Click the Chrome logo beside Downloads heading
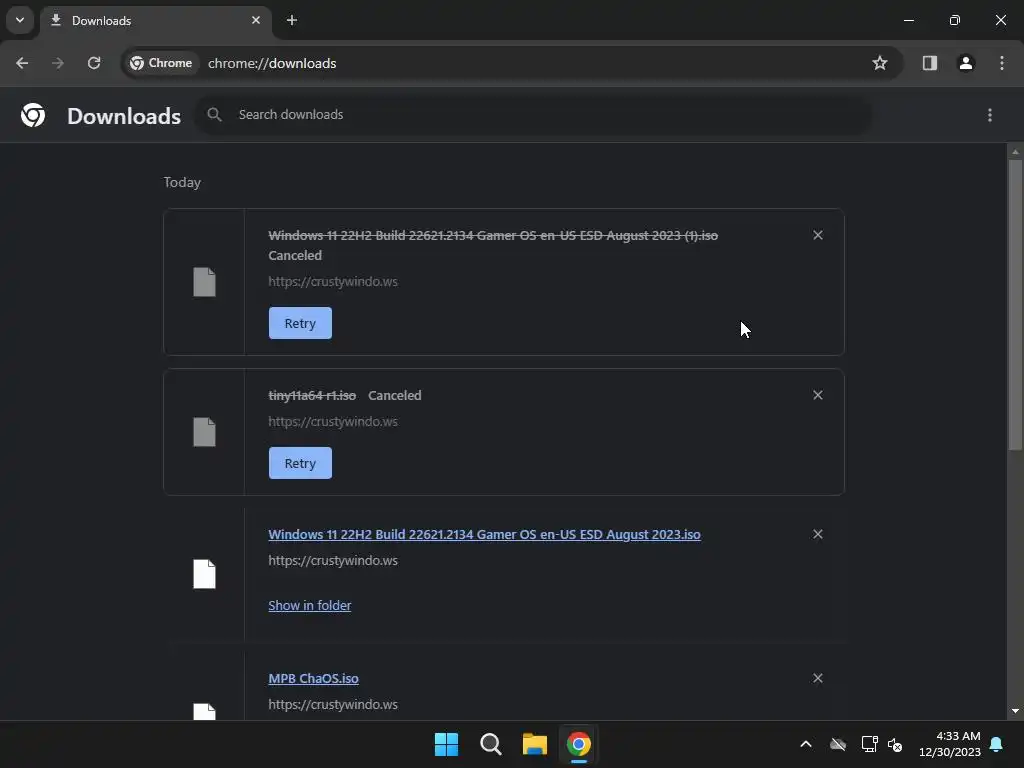The image size is (1024, 768). [33, 115]
